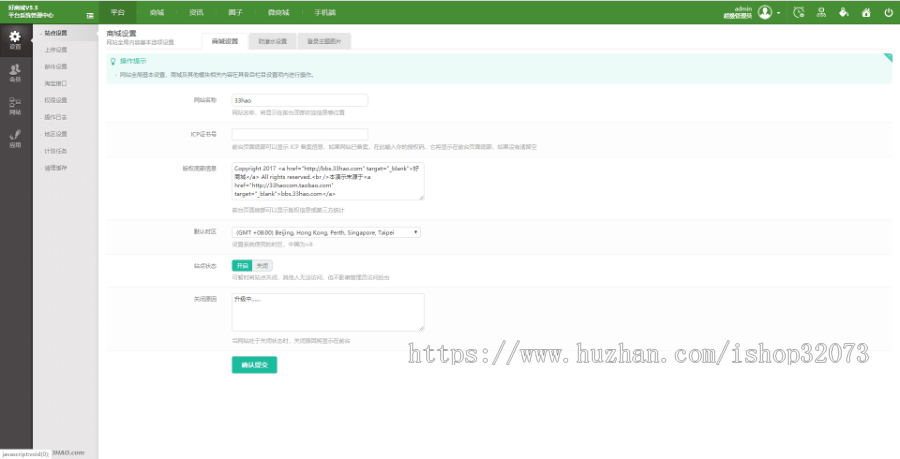Click the site name field containing 33hao

pos(300,100)
